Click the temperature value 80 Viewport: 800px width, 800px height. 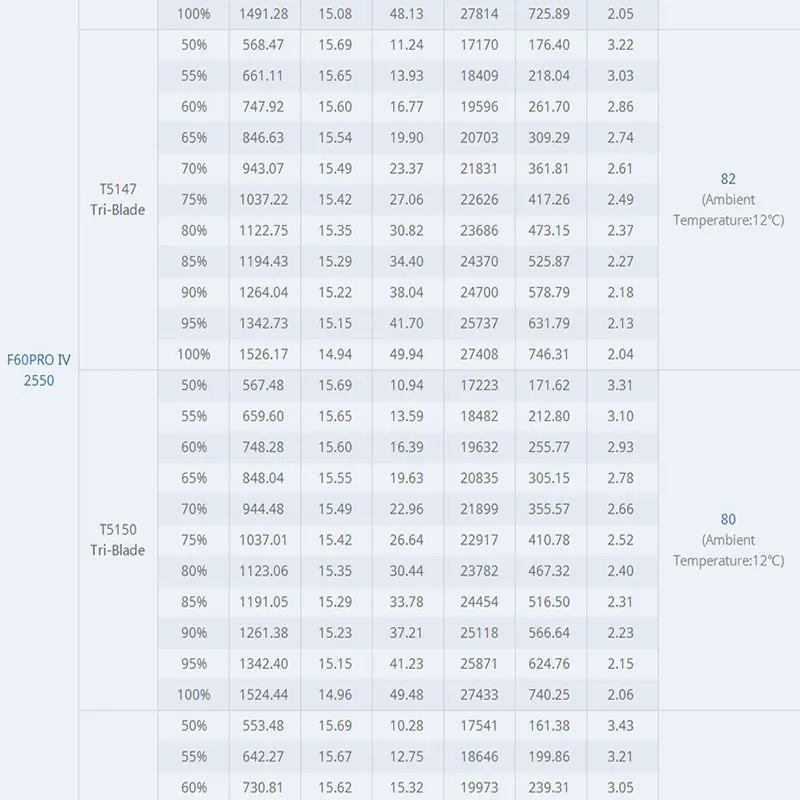tap(728, 519)
